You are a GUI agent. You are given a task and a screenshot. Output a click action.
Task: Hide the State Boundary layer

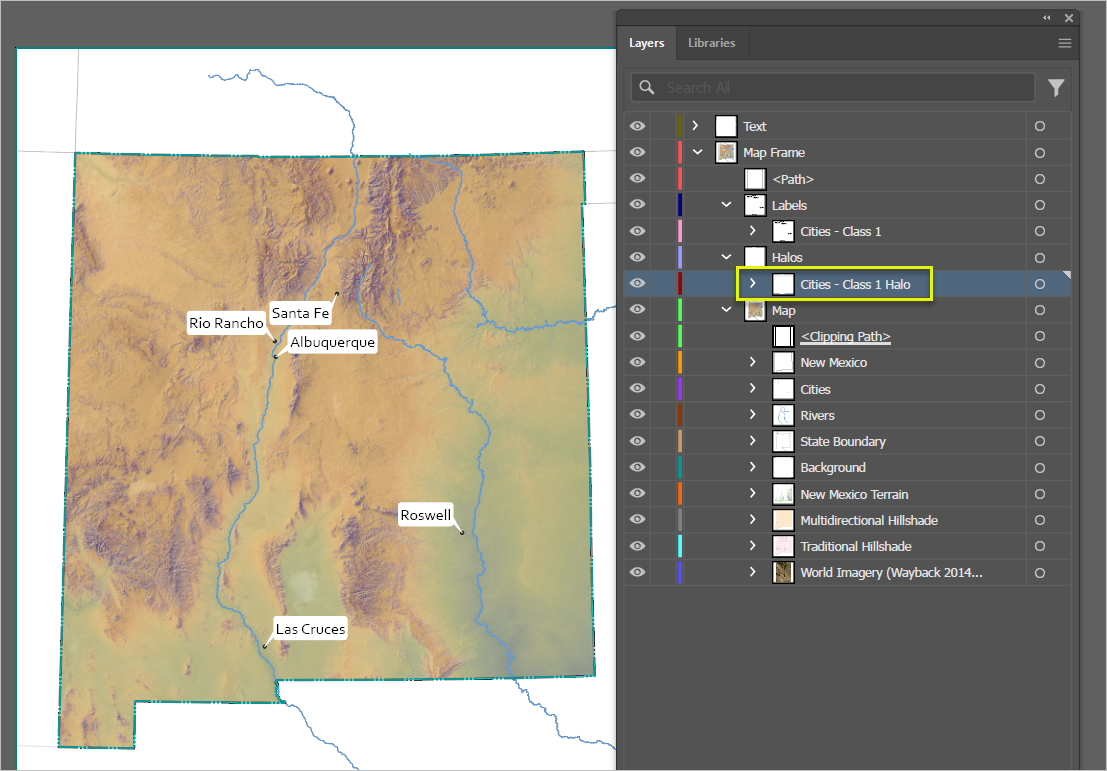coord(637,440)
